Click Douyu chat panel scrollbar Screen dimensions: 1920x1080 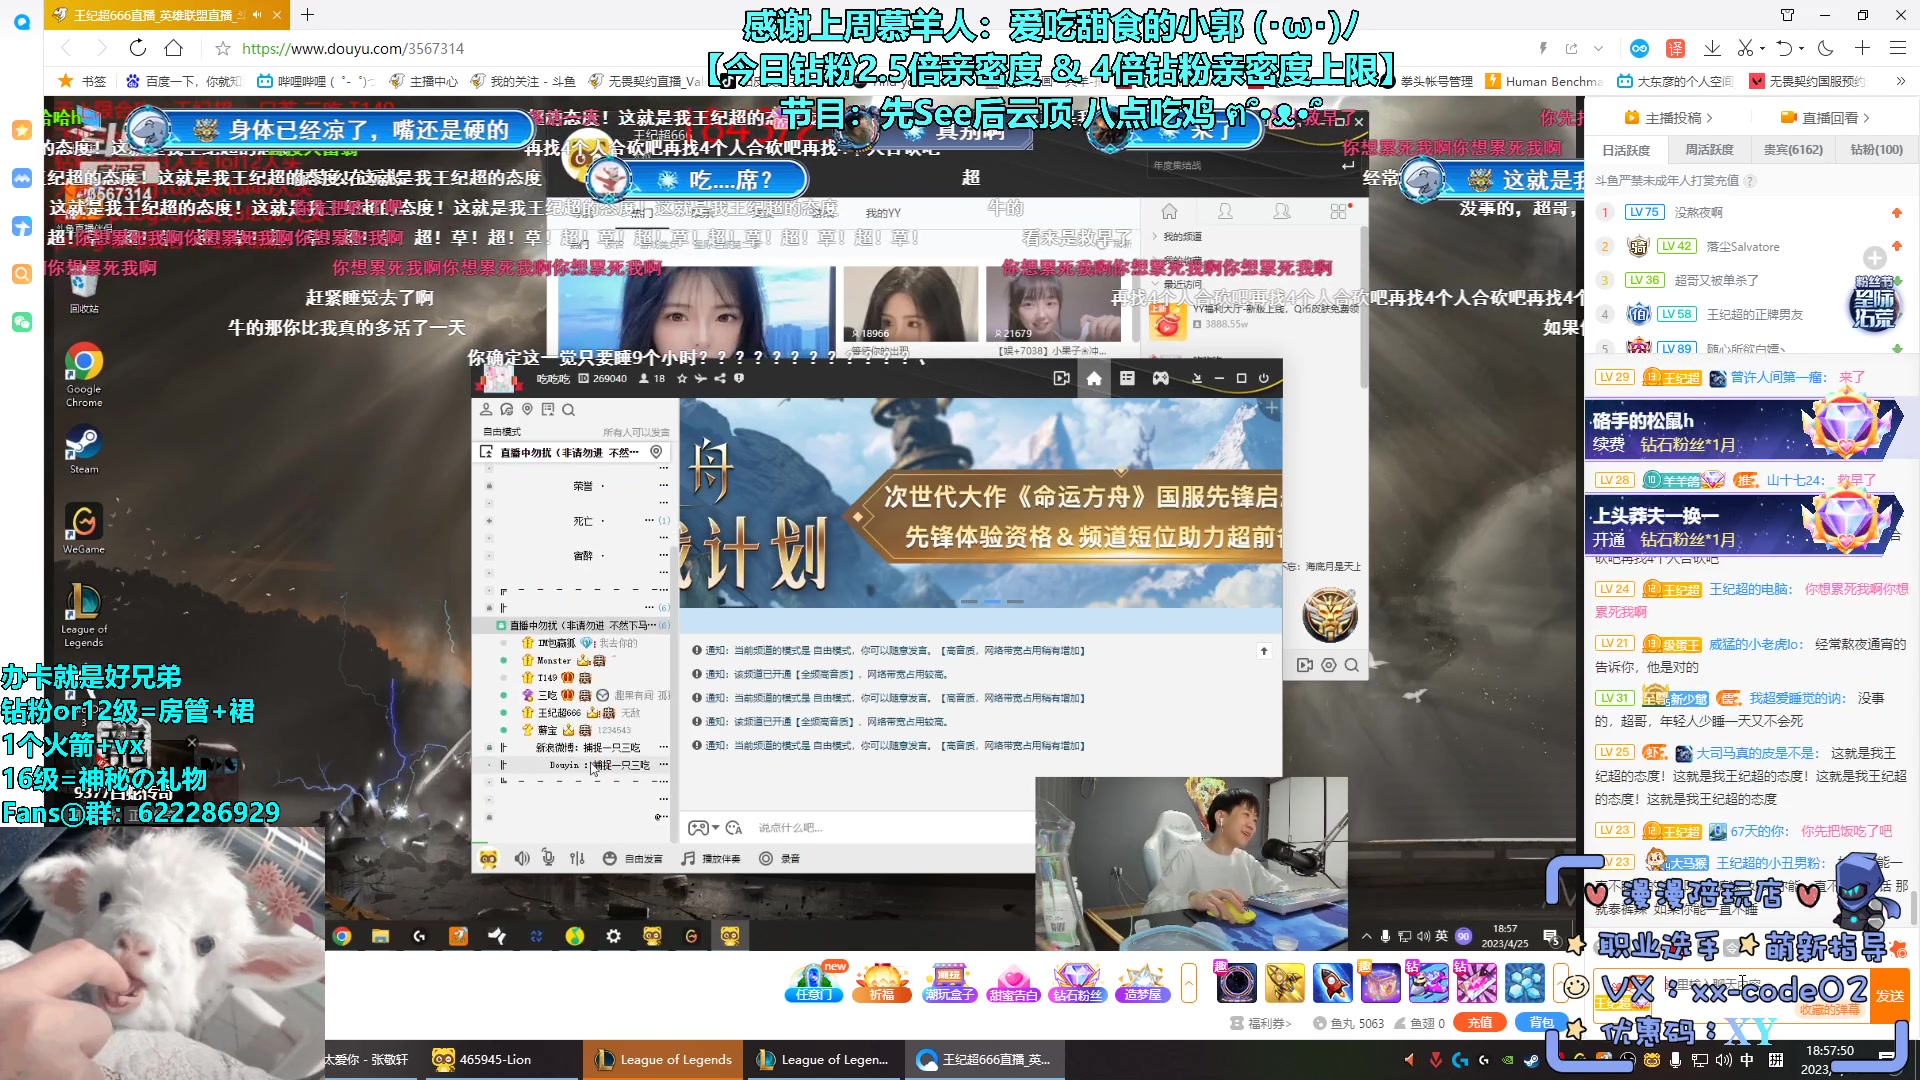[1914, 910]
